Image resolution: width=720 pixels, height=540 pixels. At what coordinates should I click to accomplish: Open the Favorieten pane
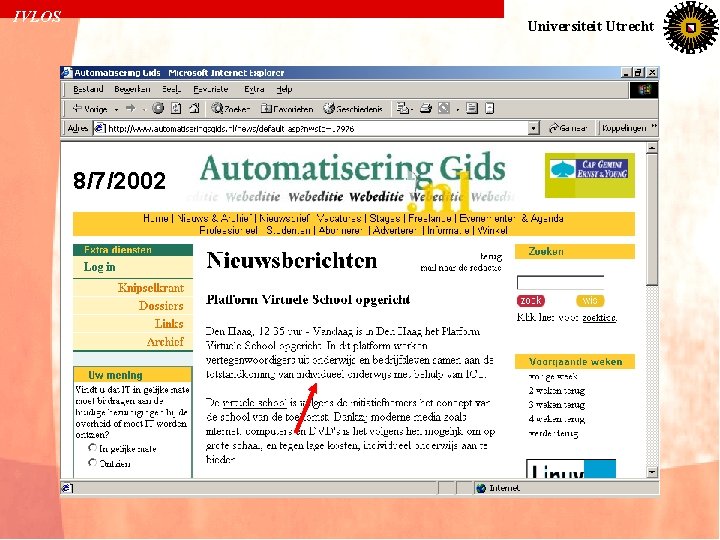click(x=287, y=109)
